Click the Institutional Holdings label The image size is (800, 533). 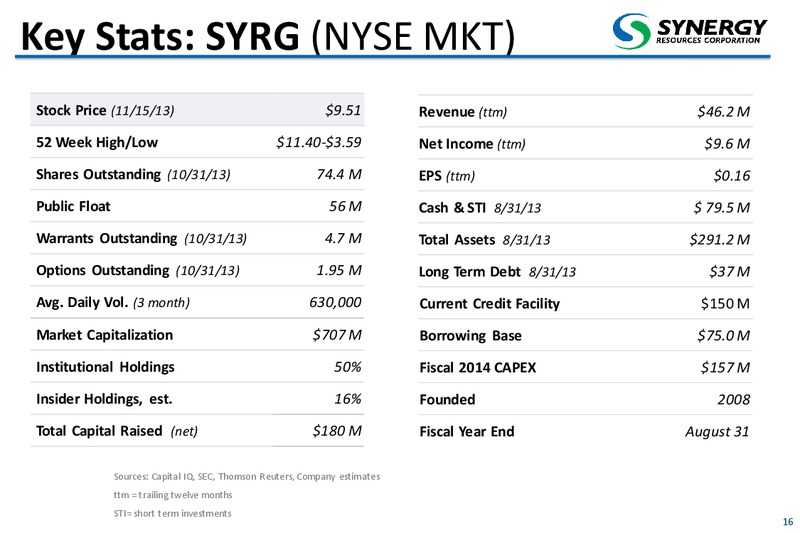(105, 367)
